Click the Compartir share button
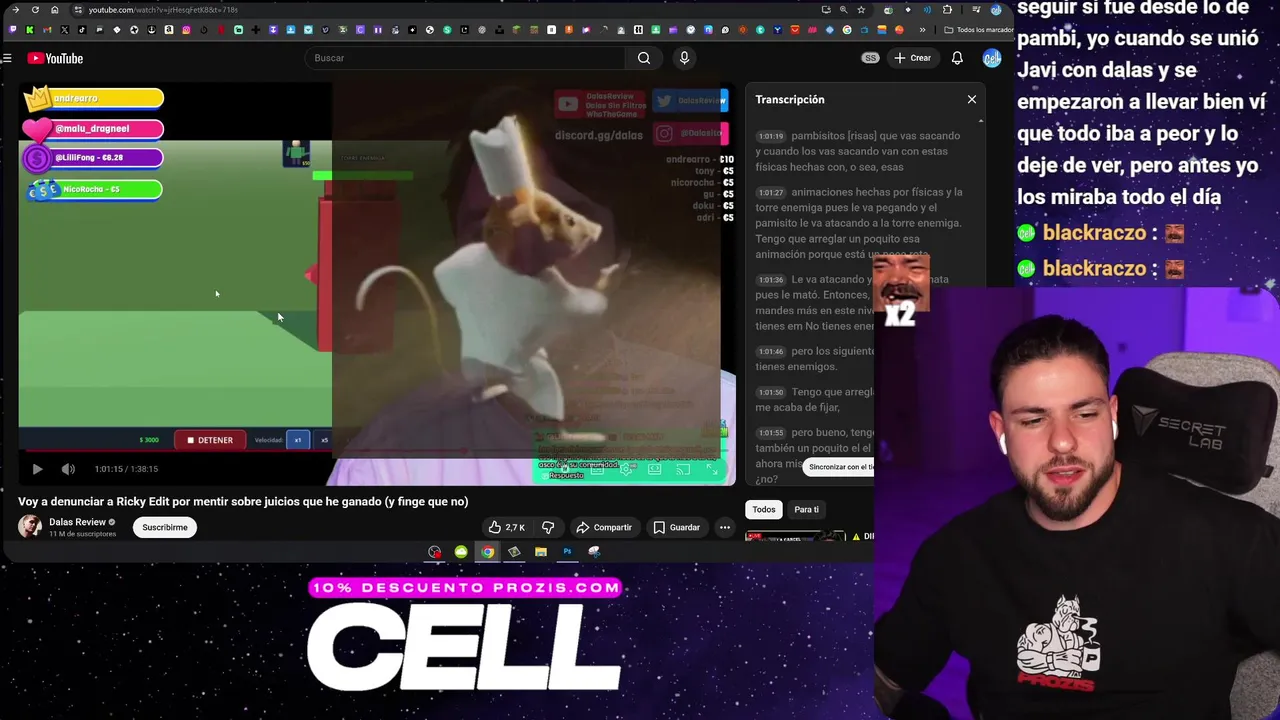 [603, 527]
